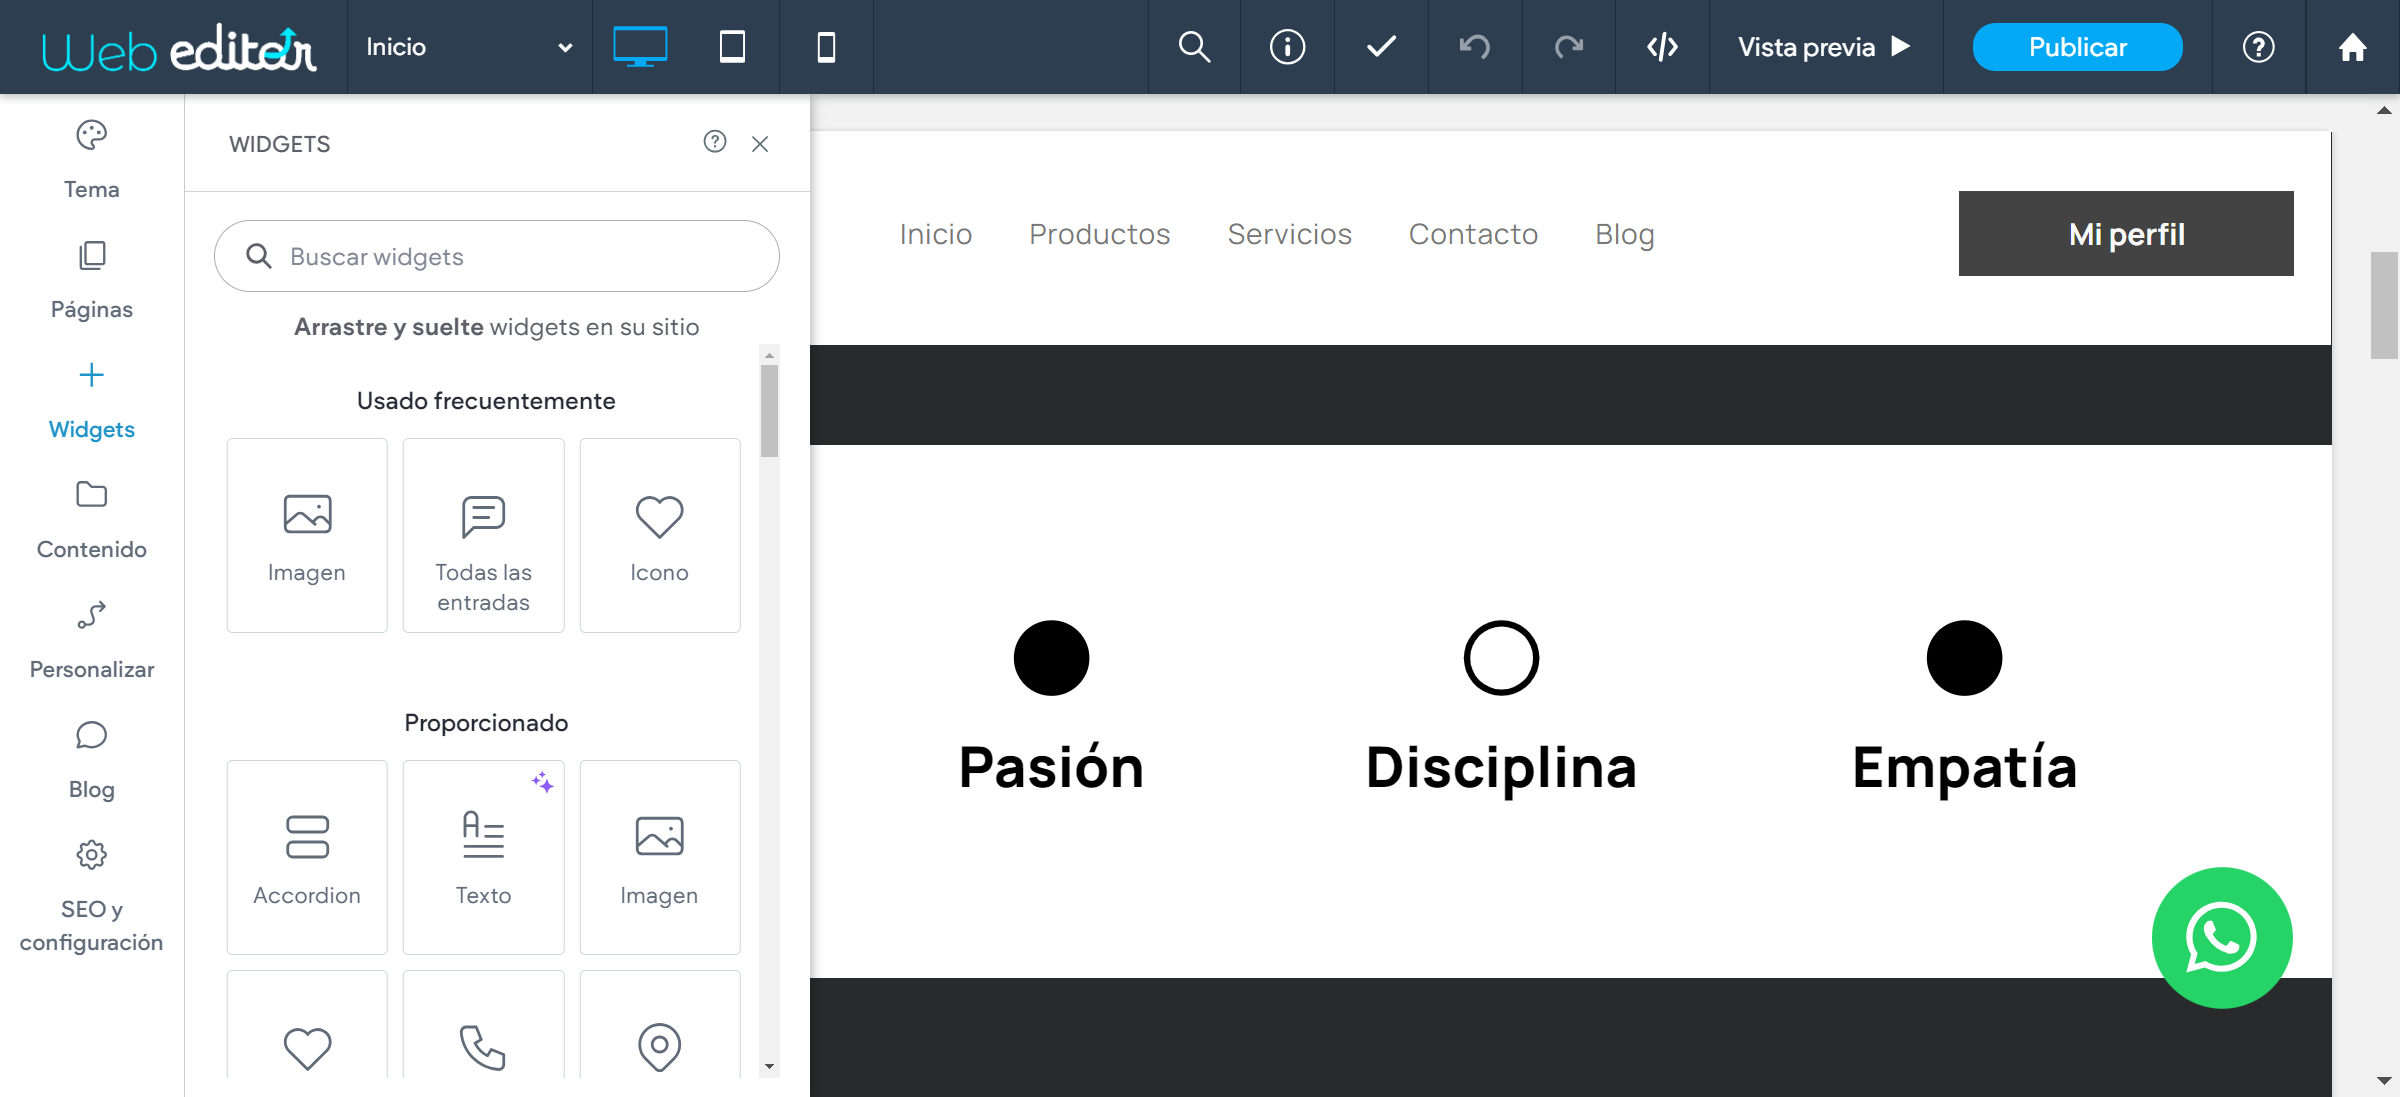The width and height of the screenshot is (2400, 1097).
Task: Click the scroll-down arrow of page canvas
Action: tap(2384, 1081)
